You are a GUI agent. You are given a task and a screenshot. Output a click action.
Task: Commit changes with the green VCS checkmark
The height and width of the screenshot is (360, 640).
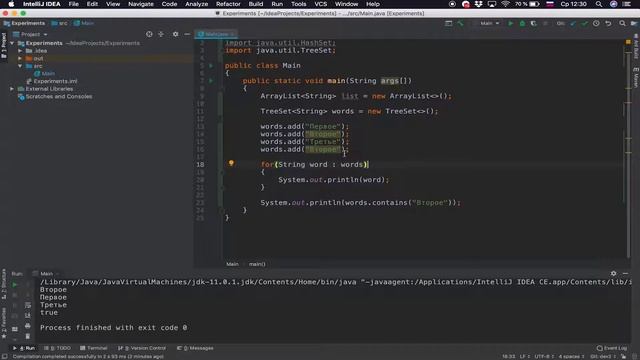click(584, 24)
